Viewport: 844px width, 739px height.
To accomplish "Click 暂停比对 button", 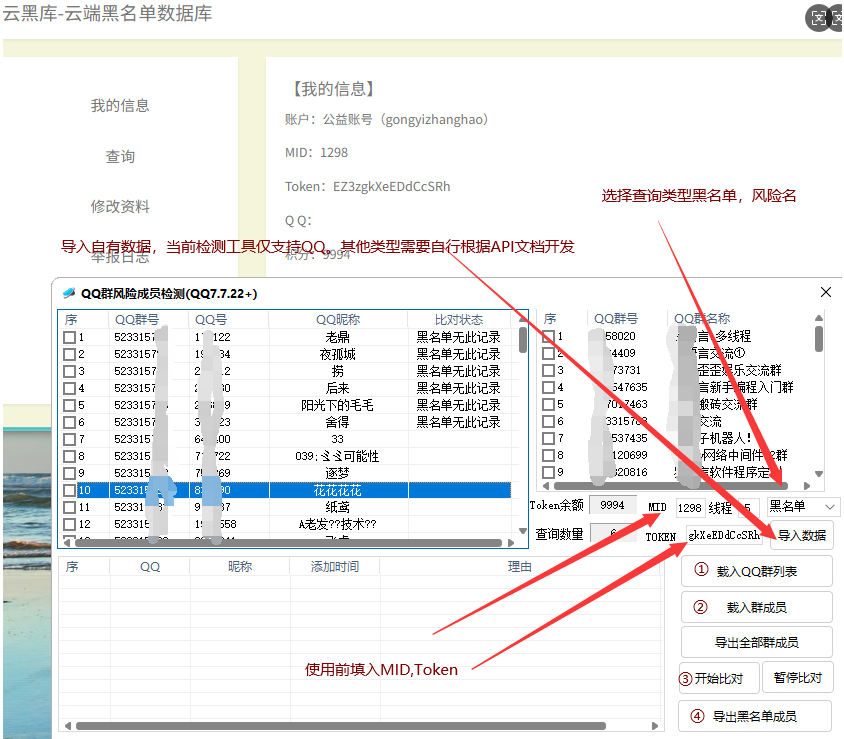I will [798, 678].
